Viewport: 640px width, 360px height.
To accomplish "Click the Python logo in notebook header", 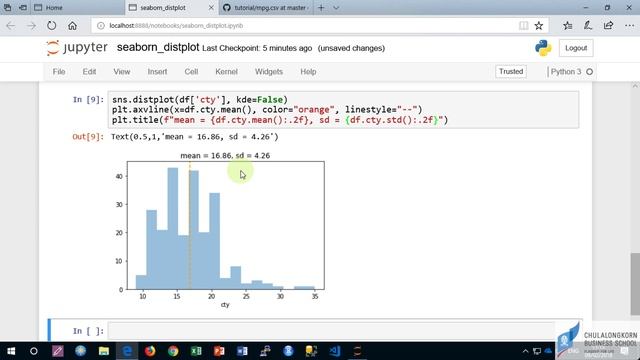I will tap(543, 48).
